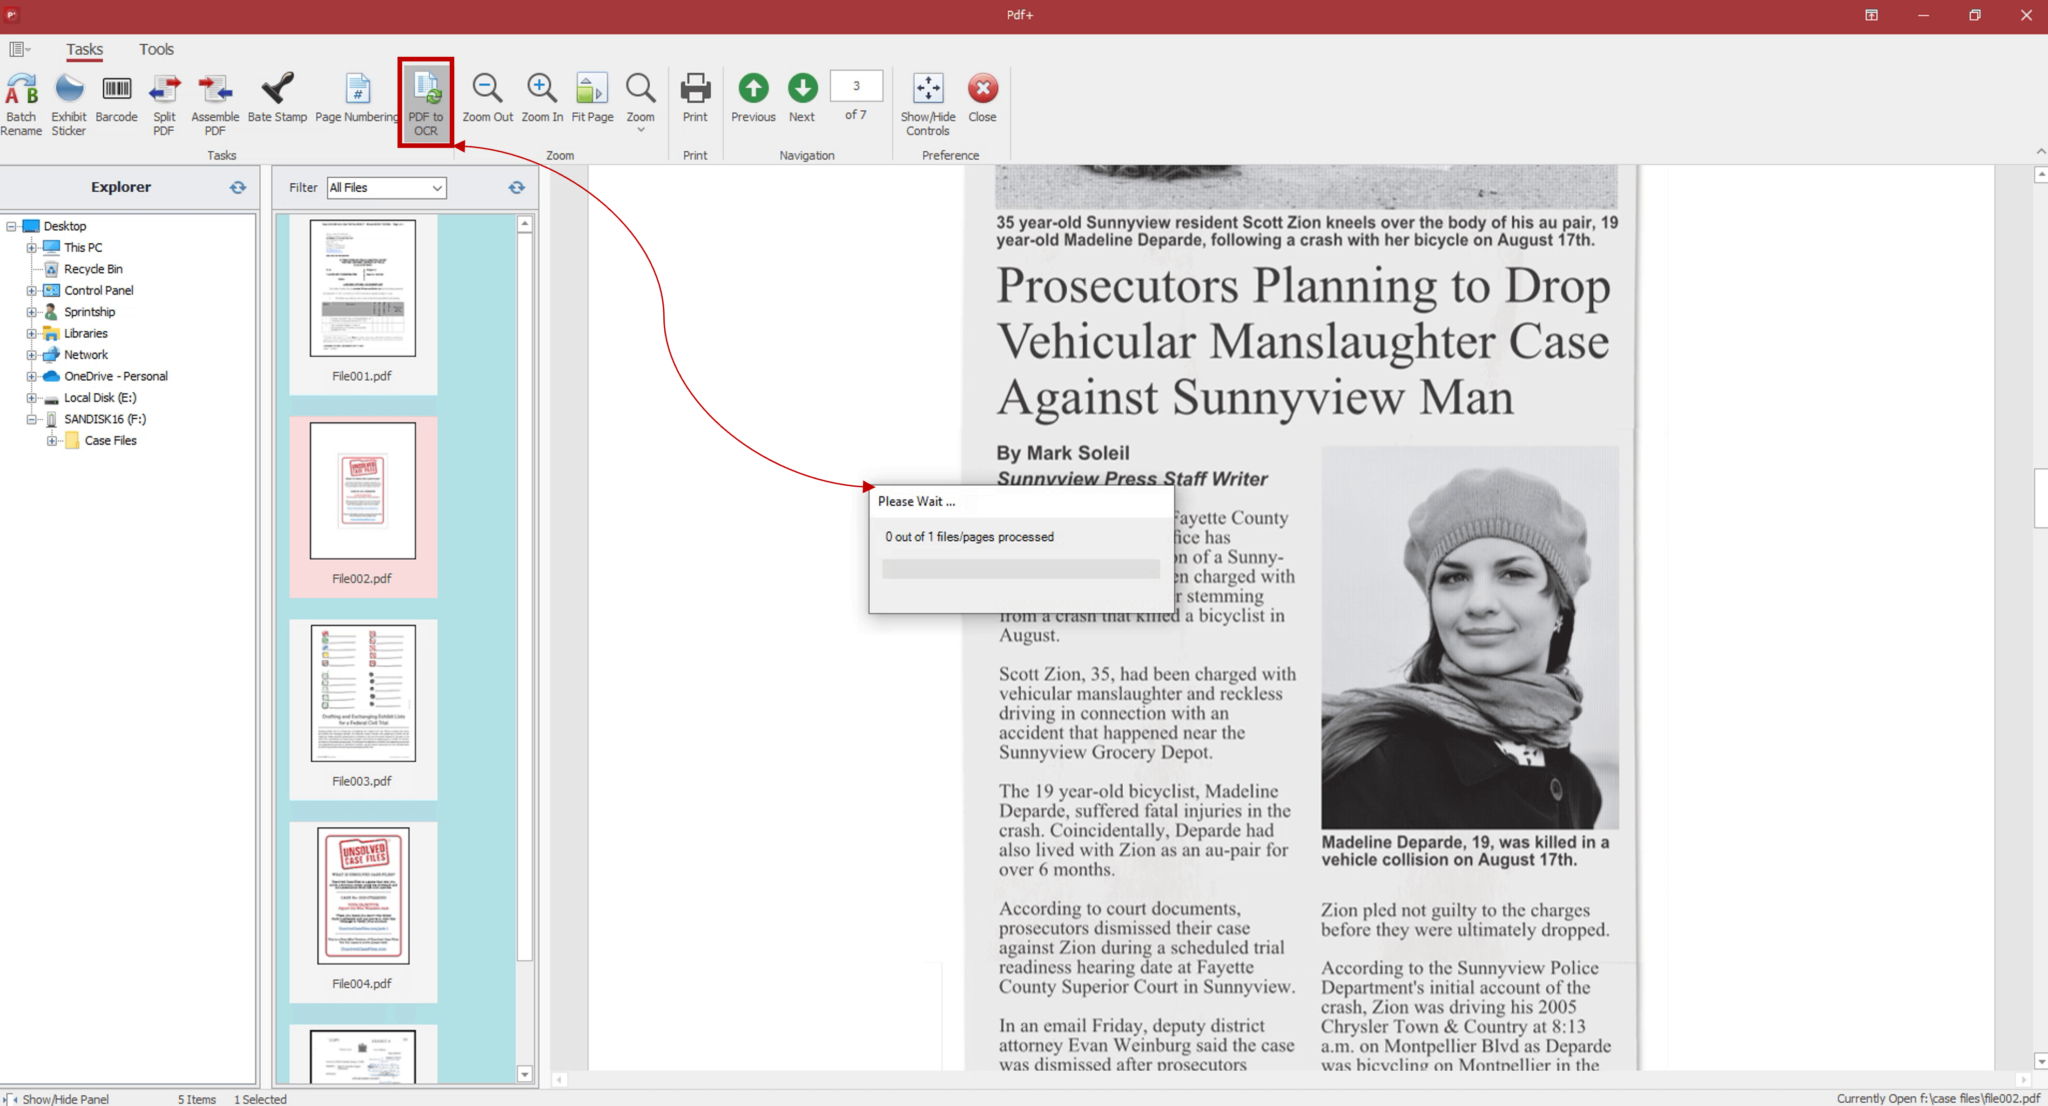
Task: Refresh the Explorer panel
Action: [238, 187]
